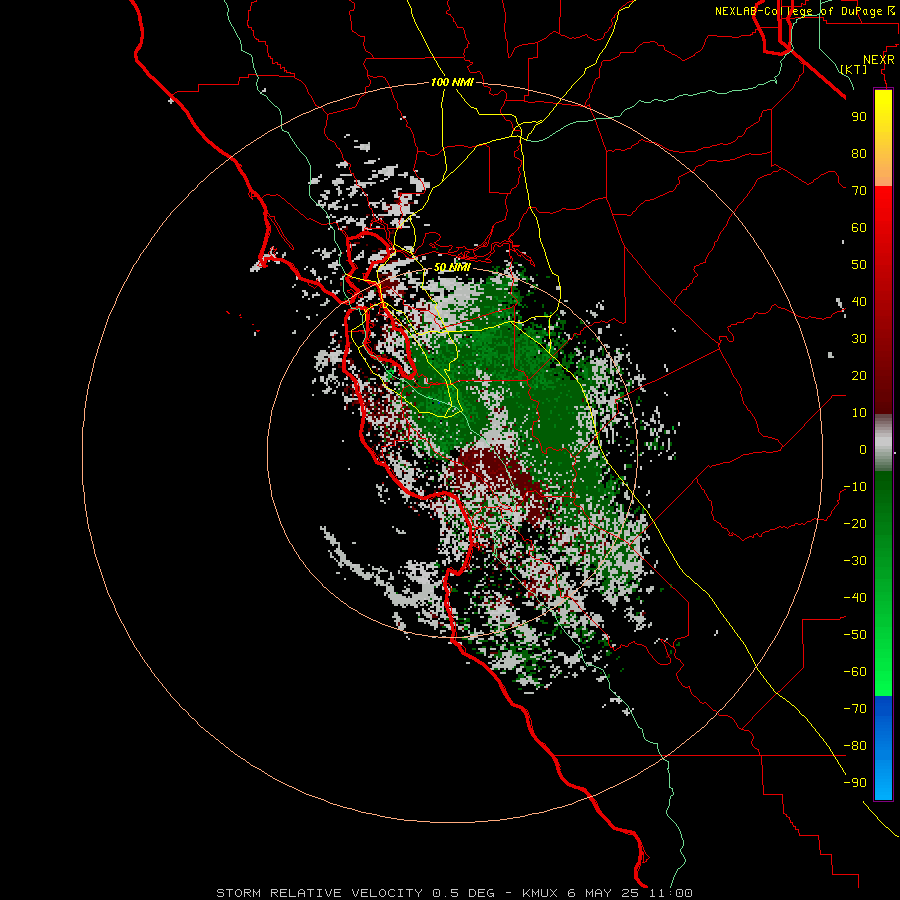This screenshot has width=900, height=900.
Task: Click the positive 60 knot scale label
Action: (859, 227)
